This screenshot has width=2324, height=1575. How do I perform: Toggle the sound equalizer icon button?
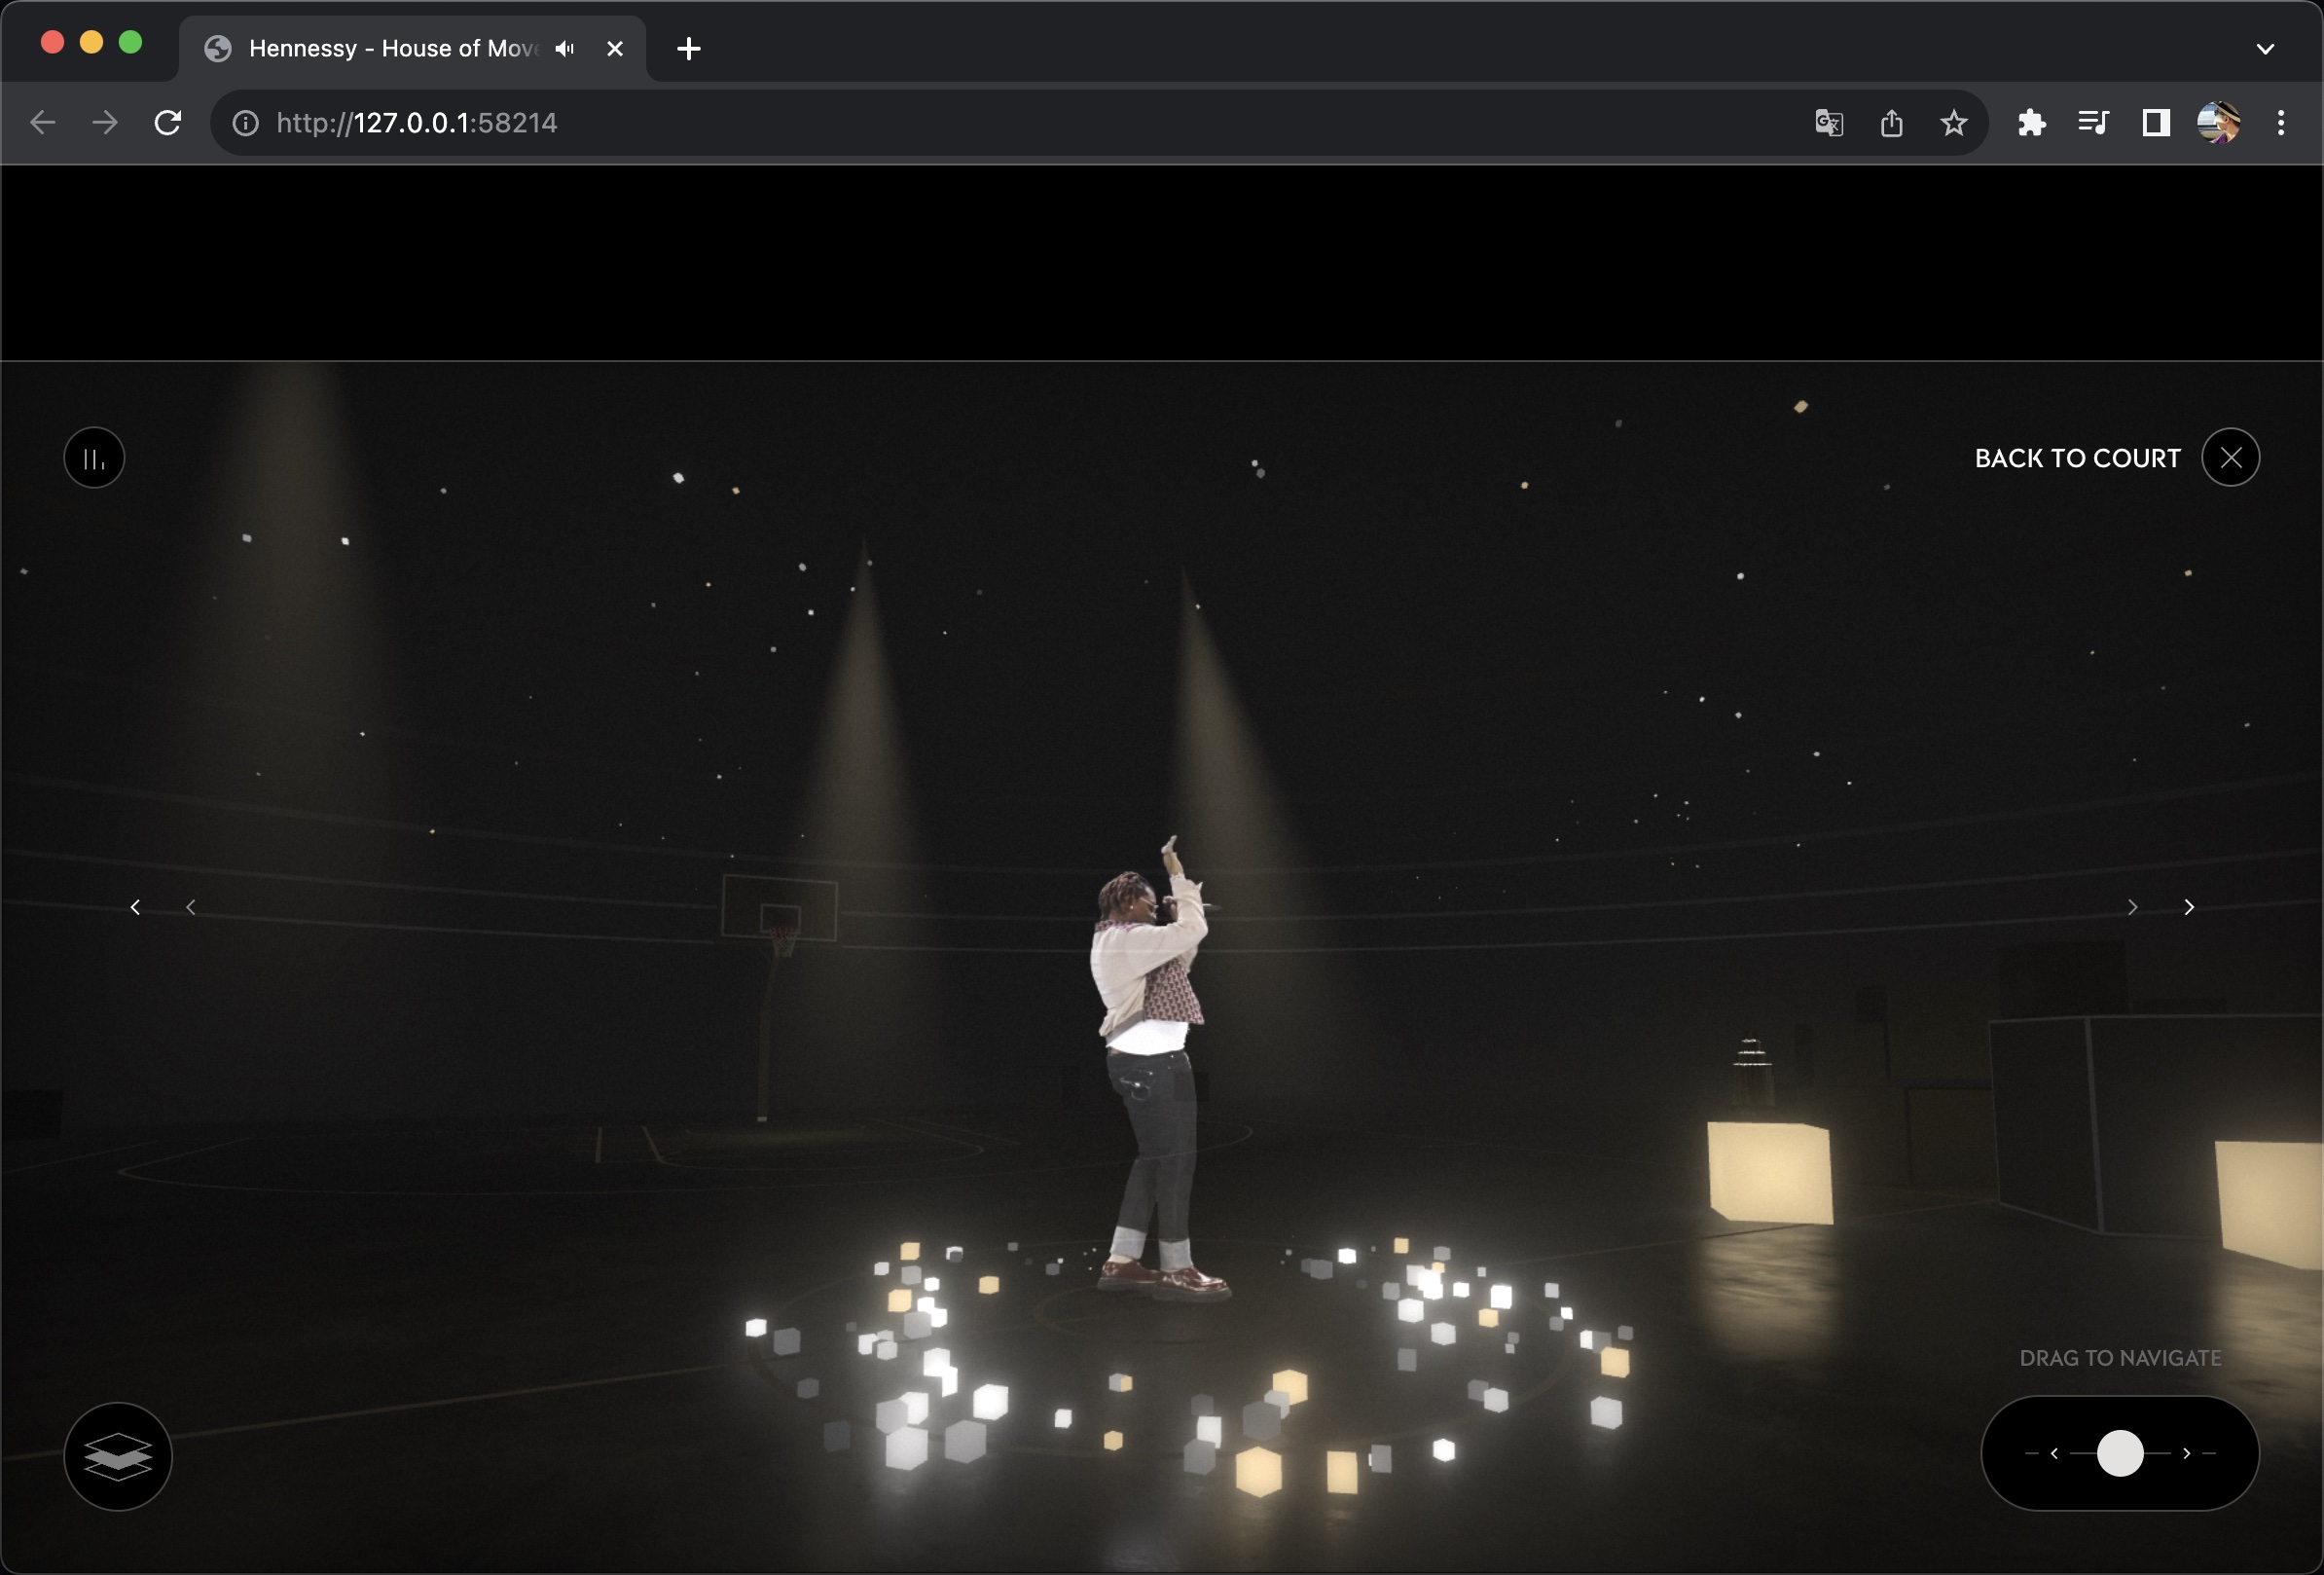(x=94, y=458)
